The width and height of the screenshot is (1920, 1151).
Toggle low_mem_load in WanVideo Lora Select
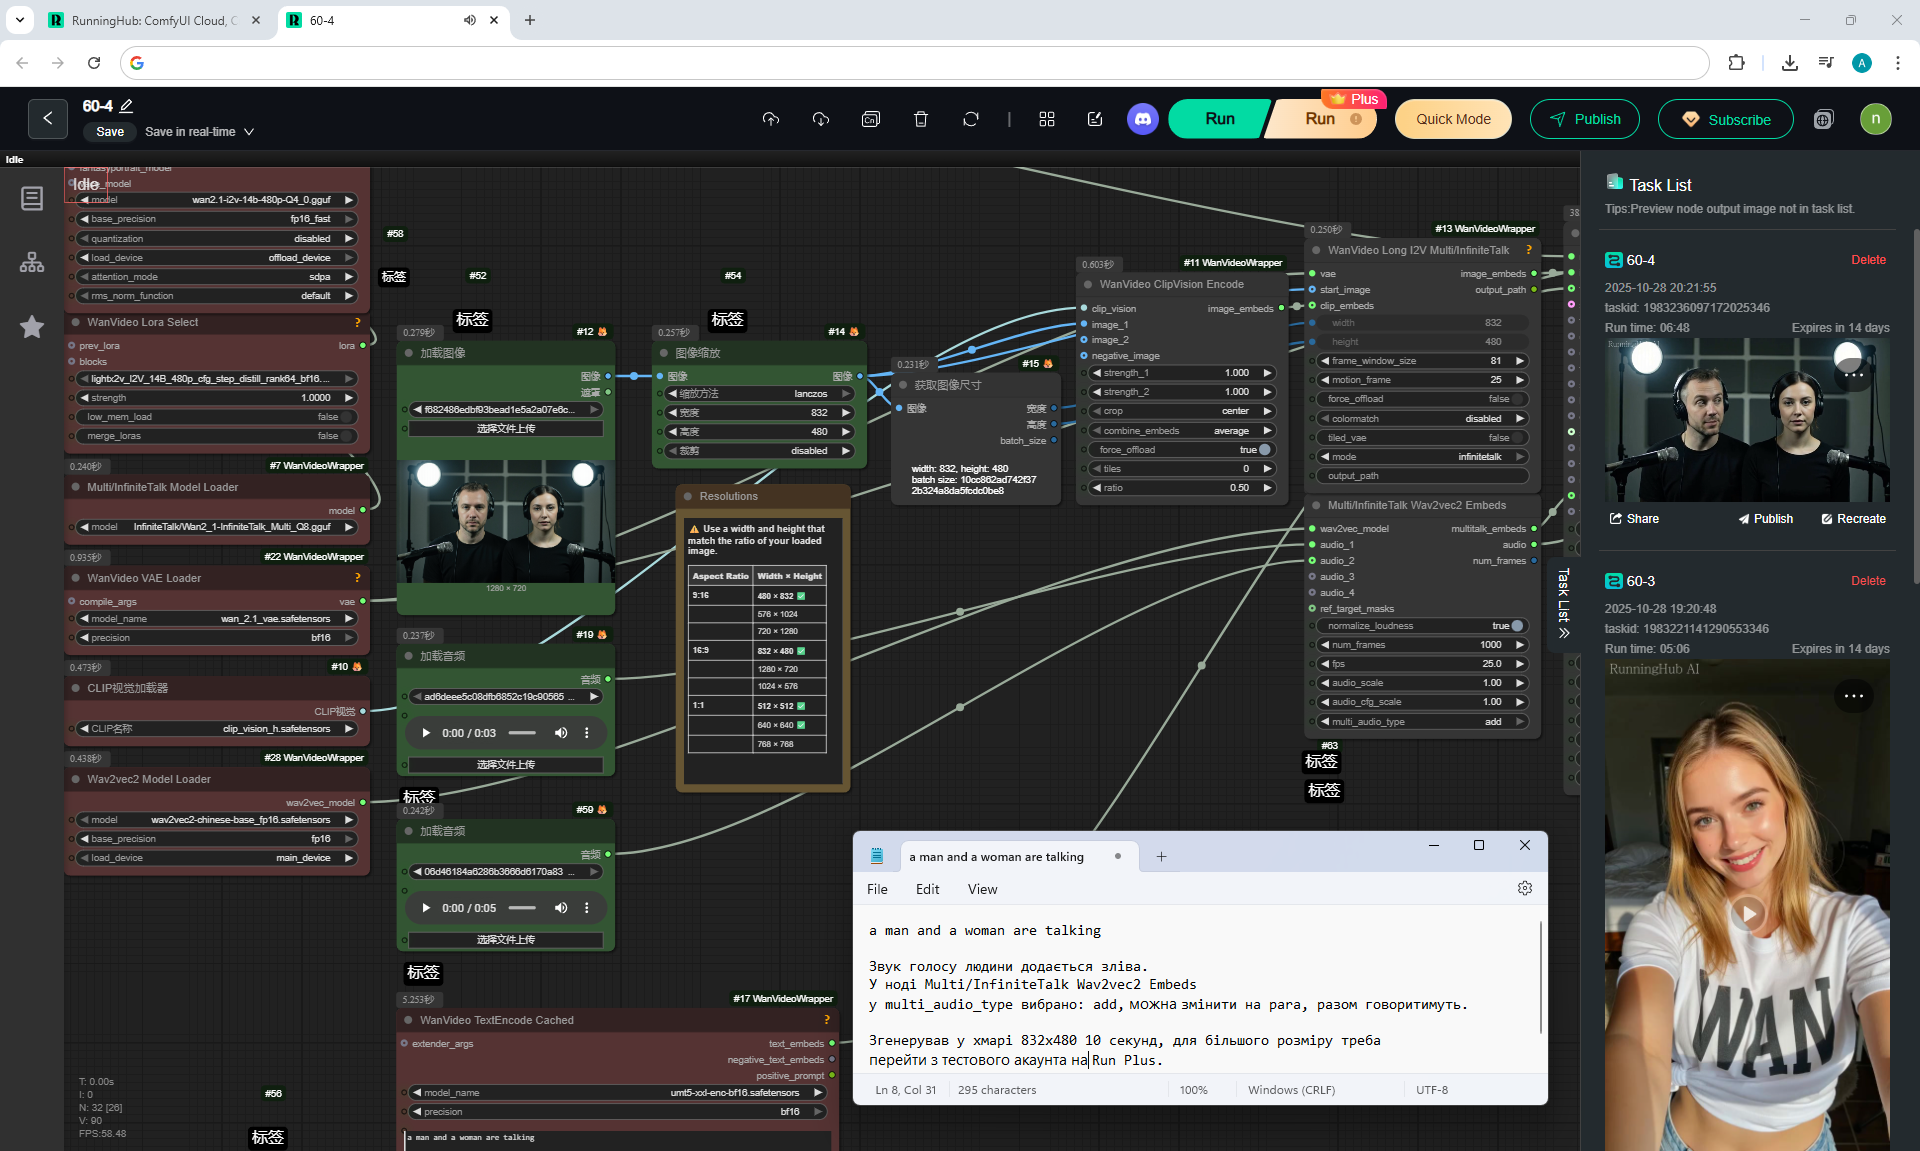(345, 417)
